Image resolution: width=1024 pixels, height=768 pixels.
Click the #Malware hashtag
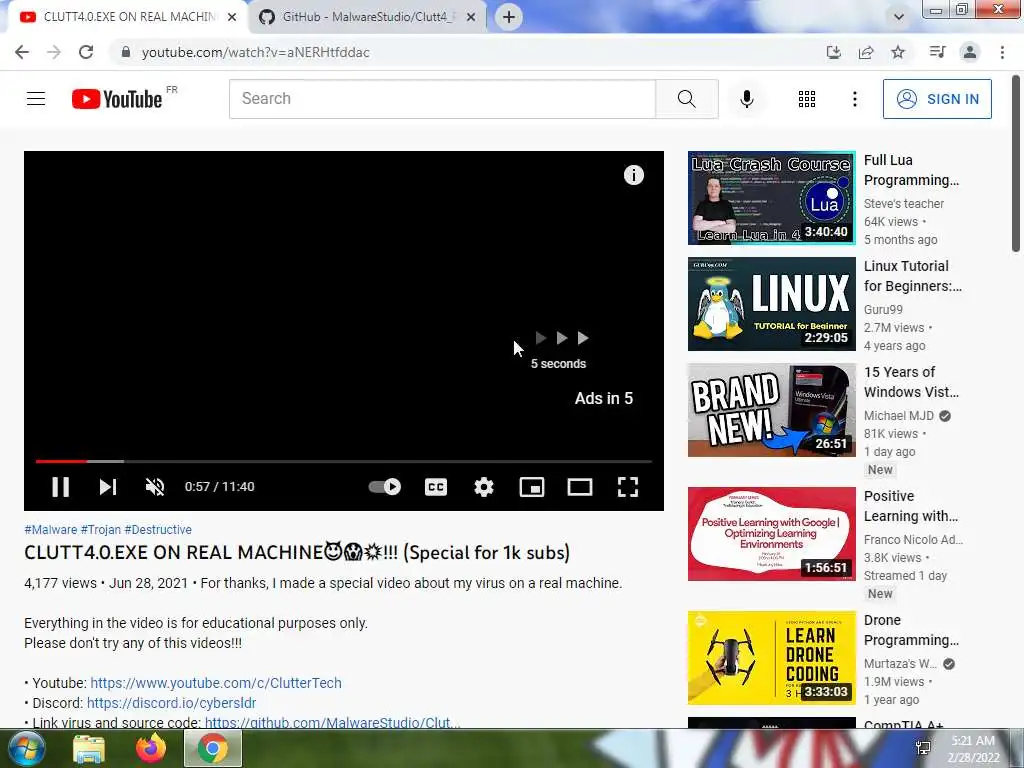(50, 530)
